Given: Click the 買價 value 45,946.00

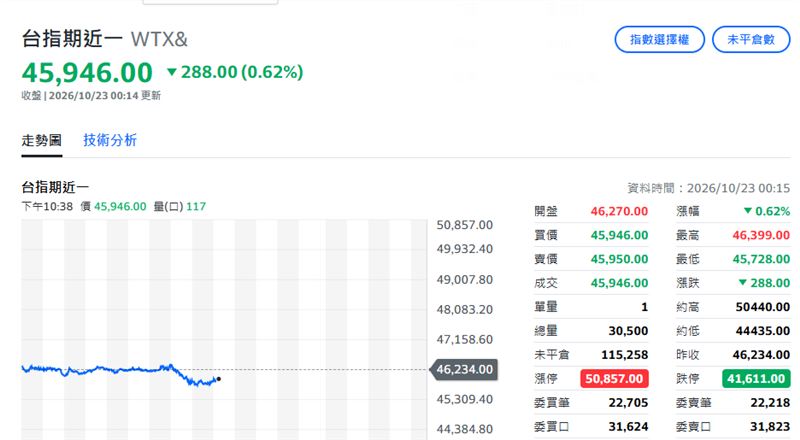Looking at the screenshot, I should [x=619, y=235].
